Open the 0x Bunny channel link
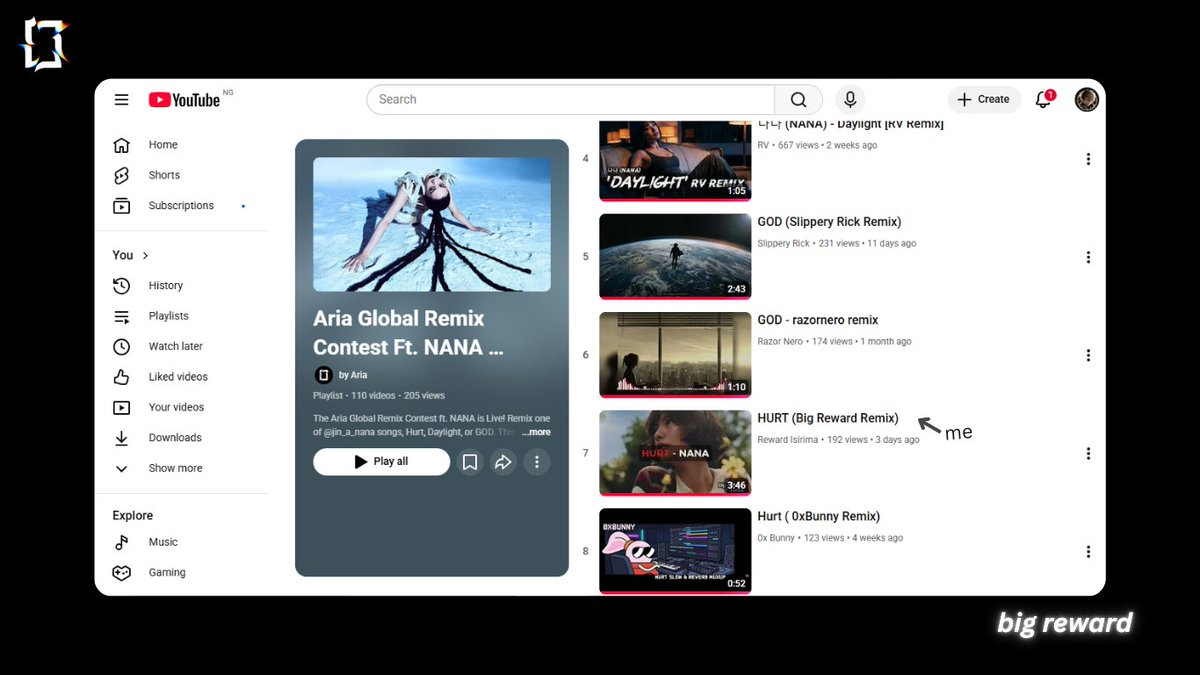The width and height of the screenshot is (1200, 675). point(776,537)
